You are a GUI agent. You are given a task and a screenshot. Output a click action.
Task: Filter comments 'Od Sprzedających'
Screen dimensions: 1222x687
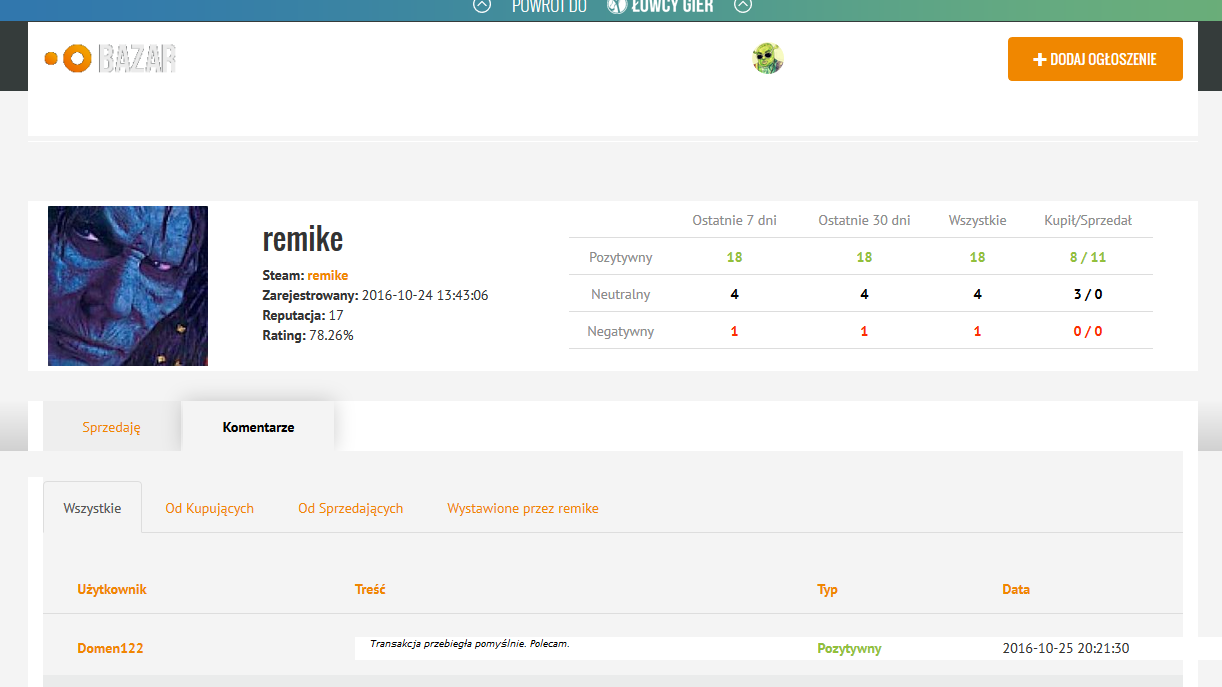(351, 508)
